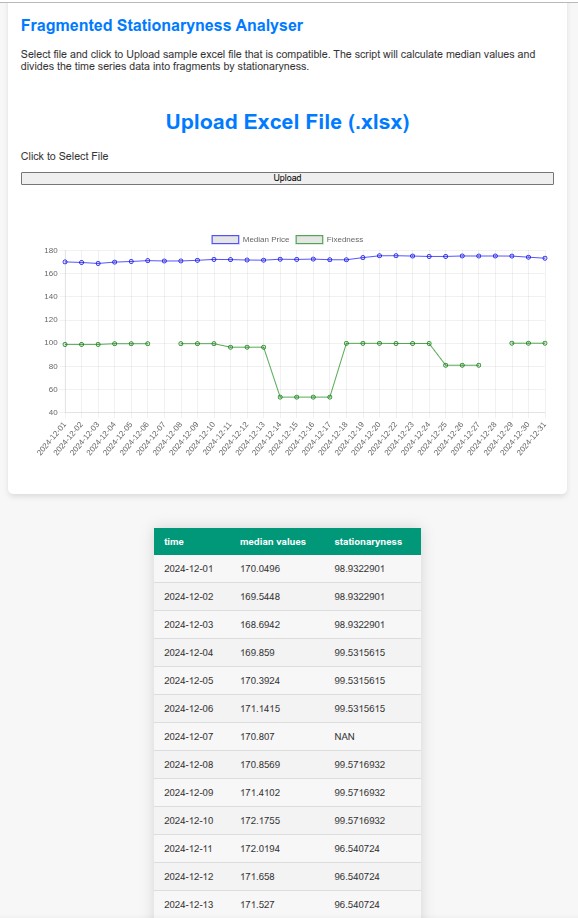Click the 'Upload Excel File (.xlsx)' heading

pos(288,122)
